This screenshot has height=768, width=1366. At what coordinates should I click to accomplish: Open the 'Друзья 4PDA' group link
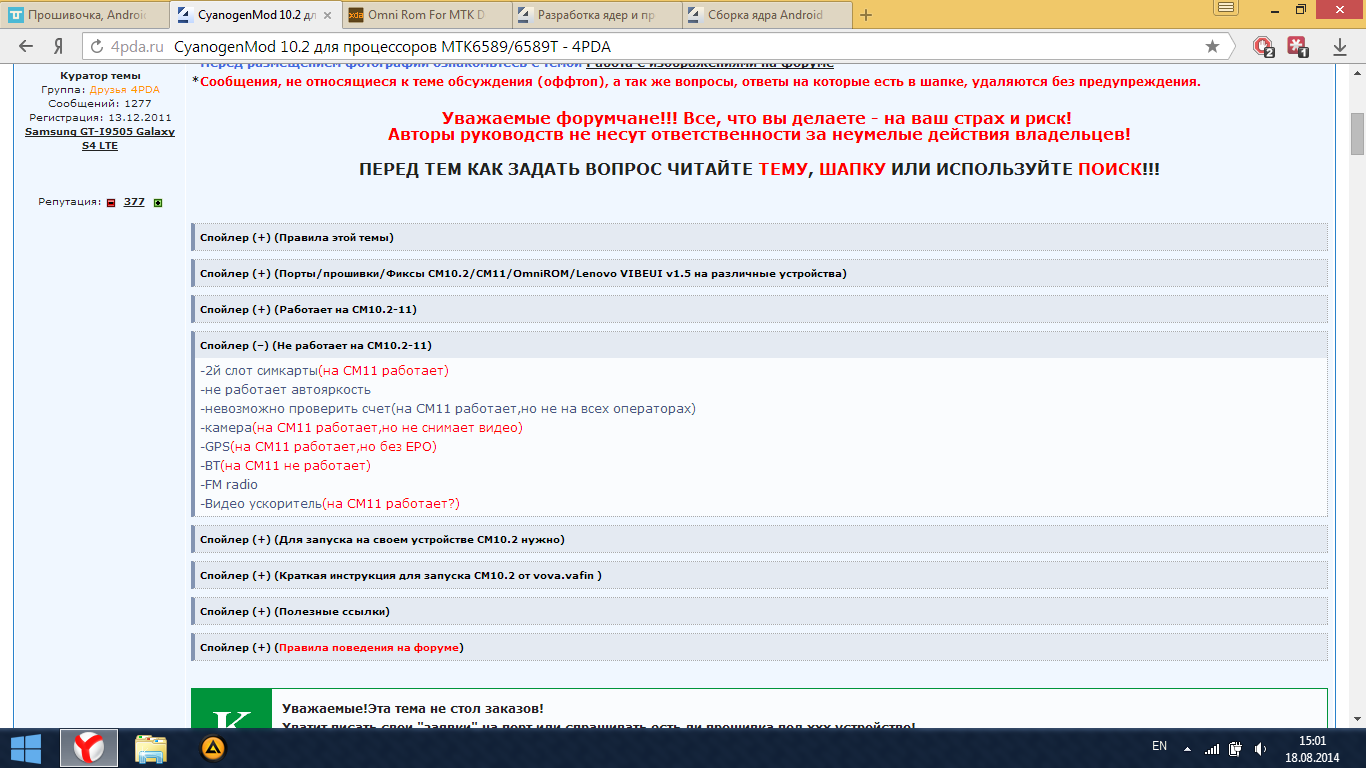(125, 89)
